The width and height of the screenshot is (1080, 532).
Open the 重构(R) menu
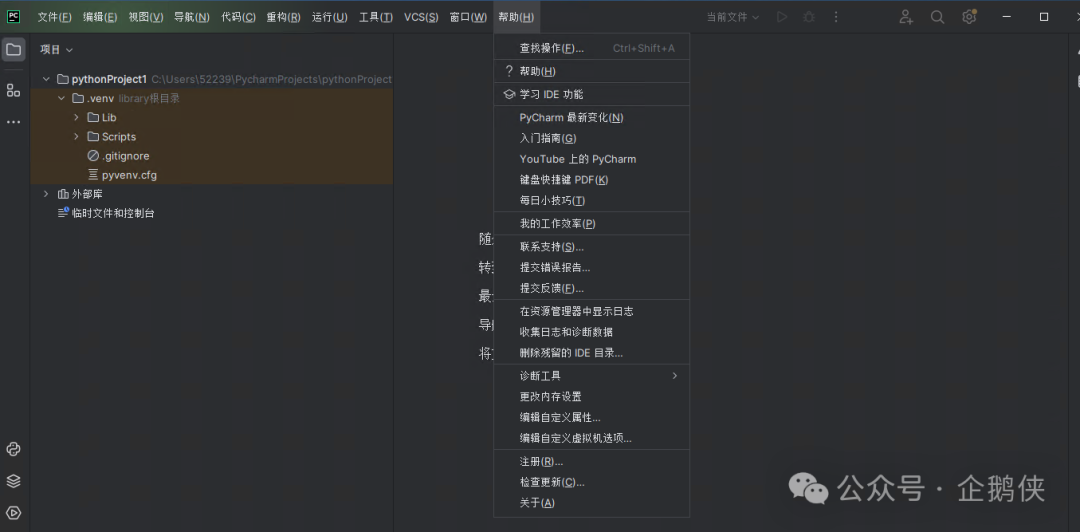coord(284,17)
